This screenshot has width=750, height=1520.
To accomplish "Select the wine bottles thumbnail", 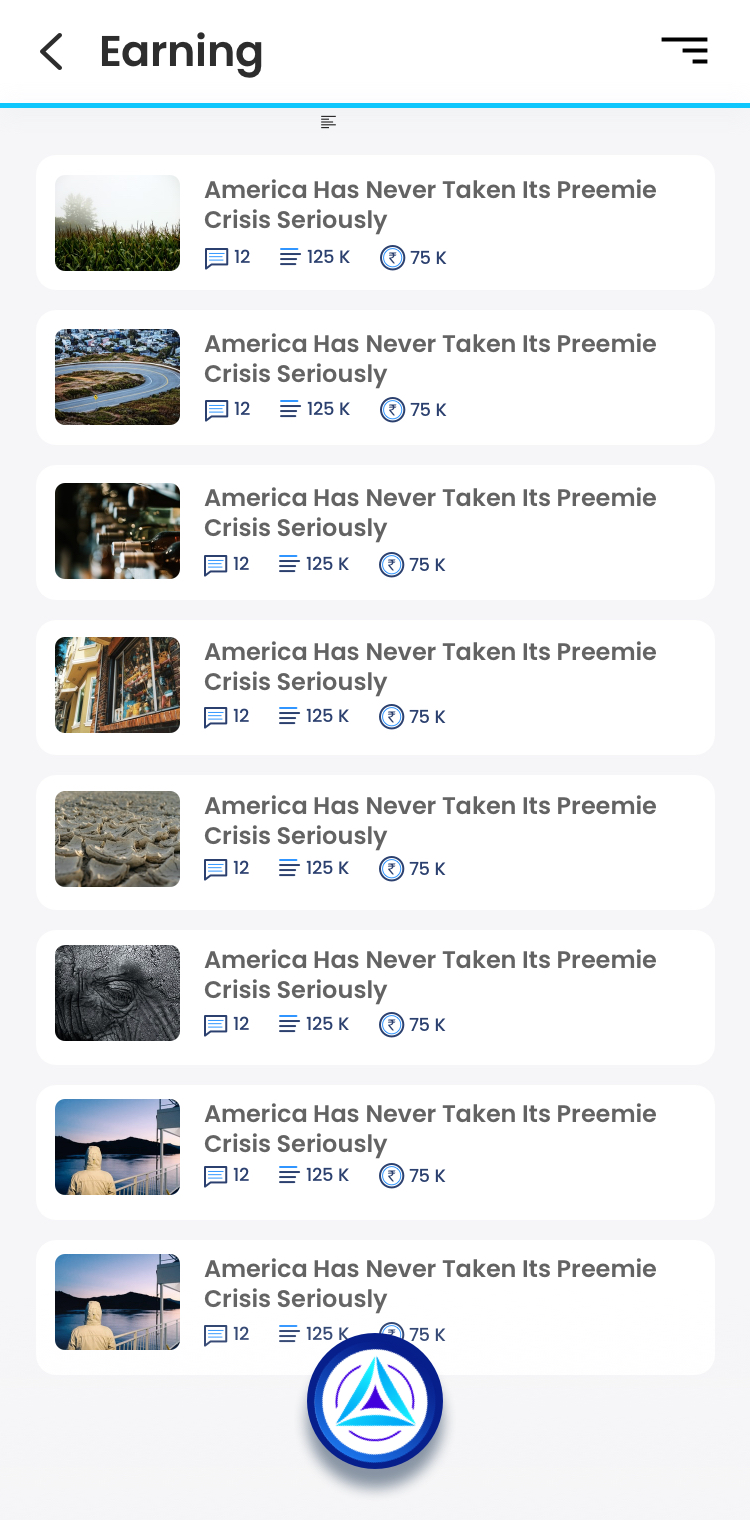I will click(x=117, y=531).
